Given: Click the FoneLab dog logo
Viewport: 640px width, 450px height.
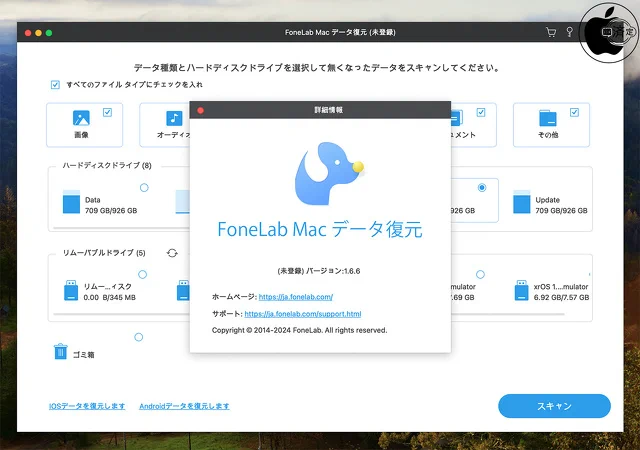Looking at the screenshot, I should [329, 173].
